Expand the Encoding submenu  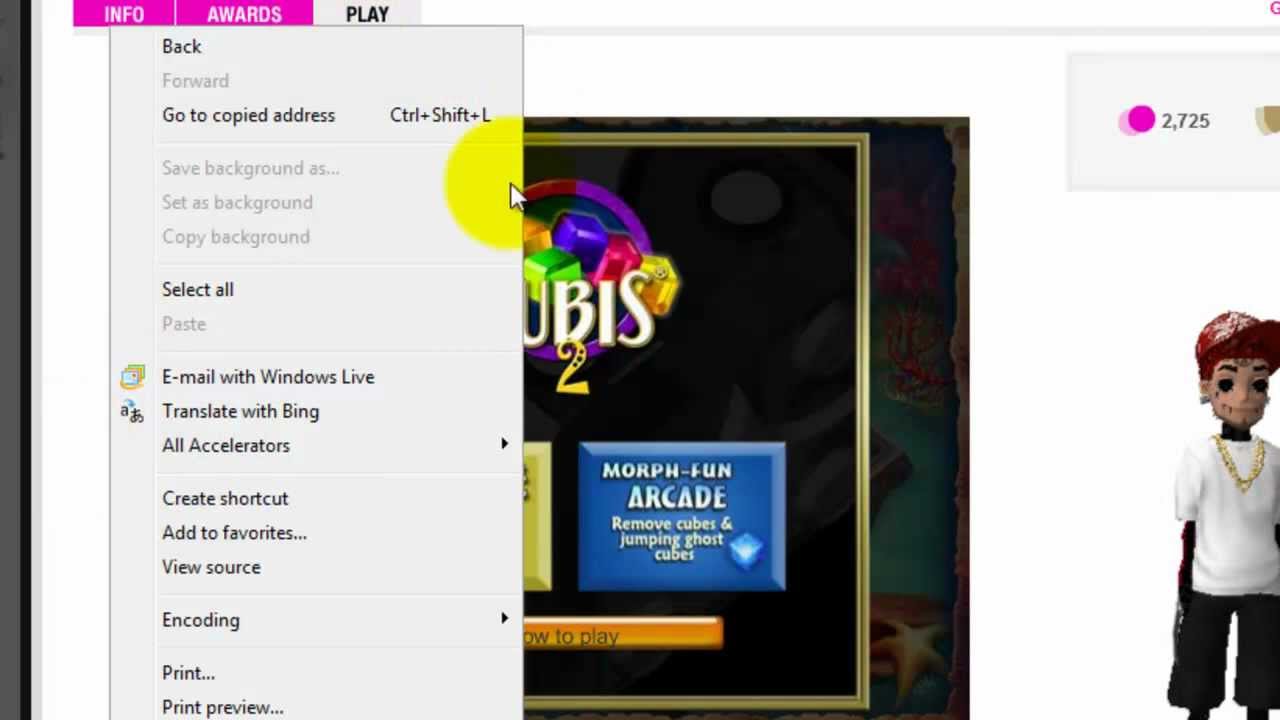pos(316,620)
